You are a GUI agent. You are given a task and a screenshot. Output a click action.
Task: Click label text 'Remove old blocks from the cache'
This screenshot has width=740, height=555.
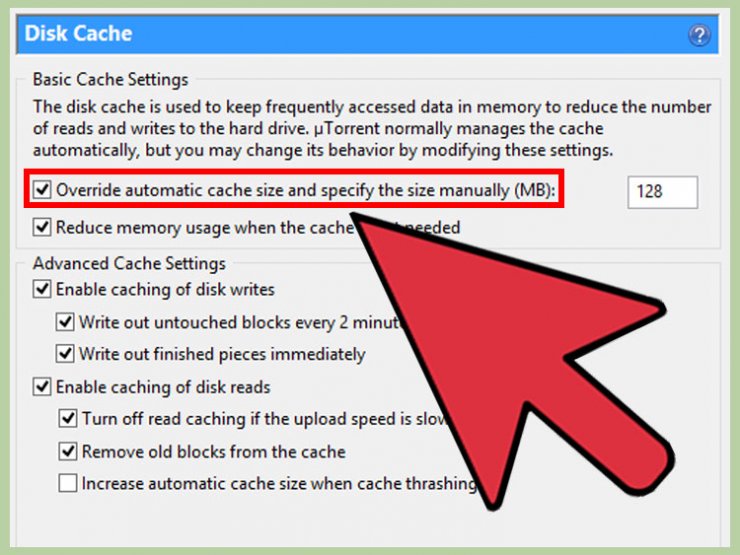click(214, 452)
